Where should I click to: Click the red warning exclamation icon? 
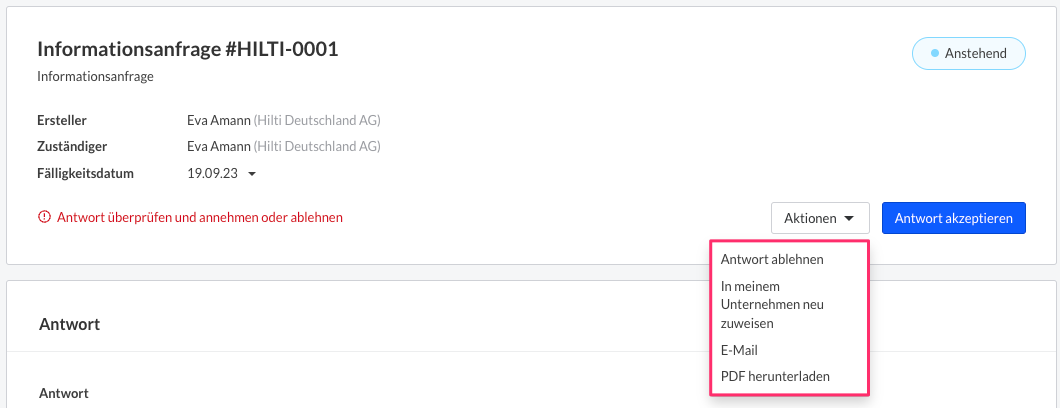[x=45, y=218]
